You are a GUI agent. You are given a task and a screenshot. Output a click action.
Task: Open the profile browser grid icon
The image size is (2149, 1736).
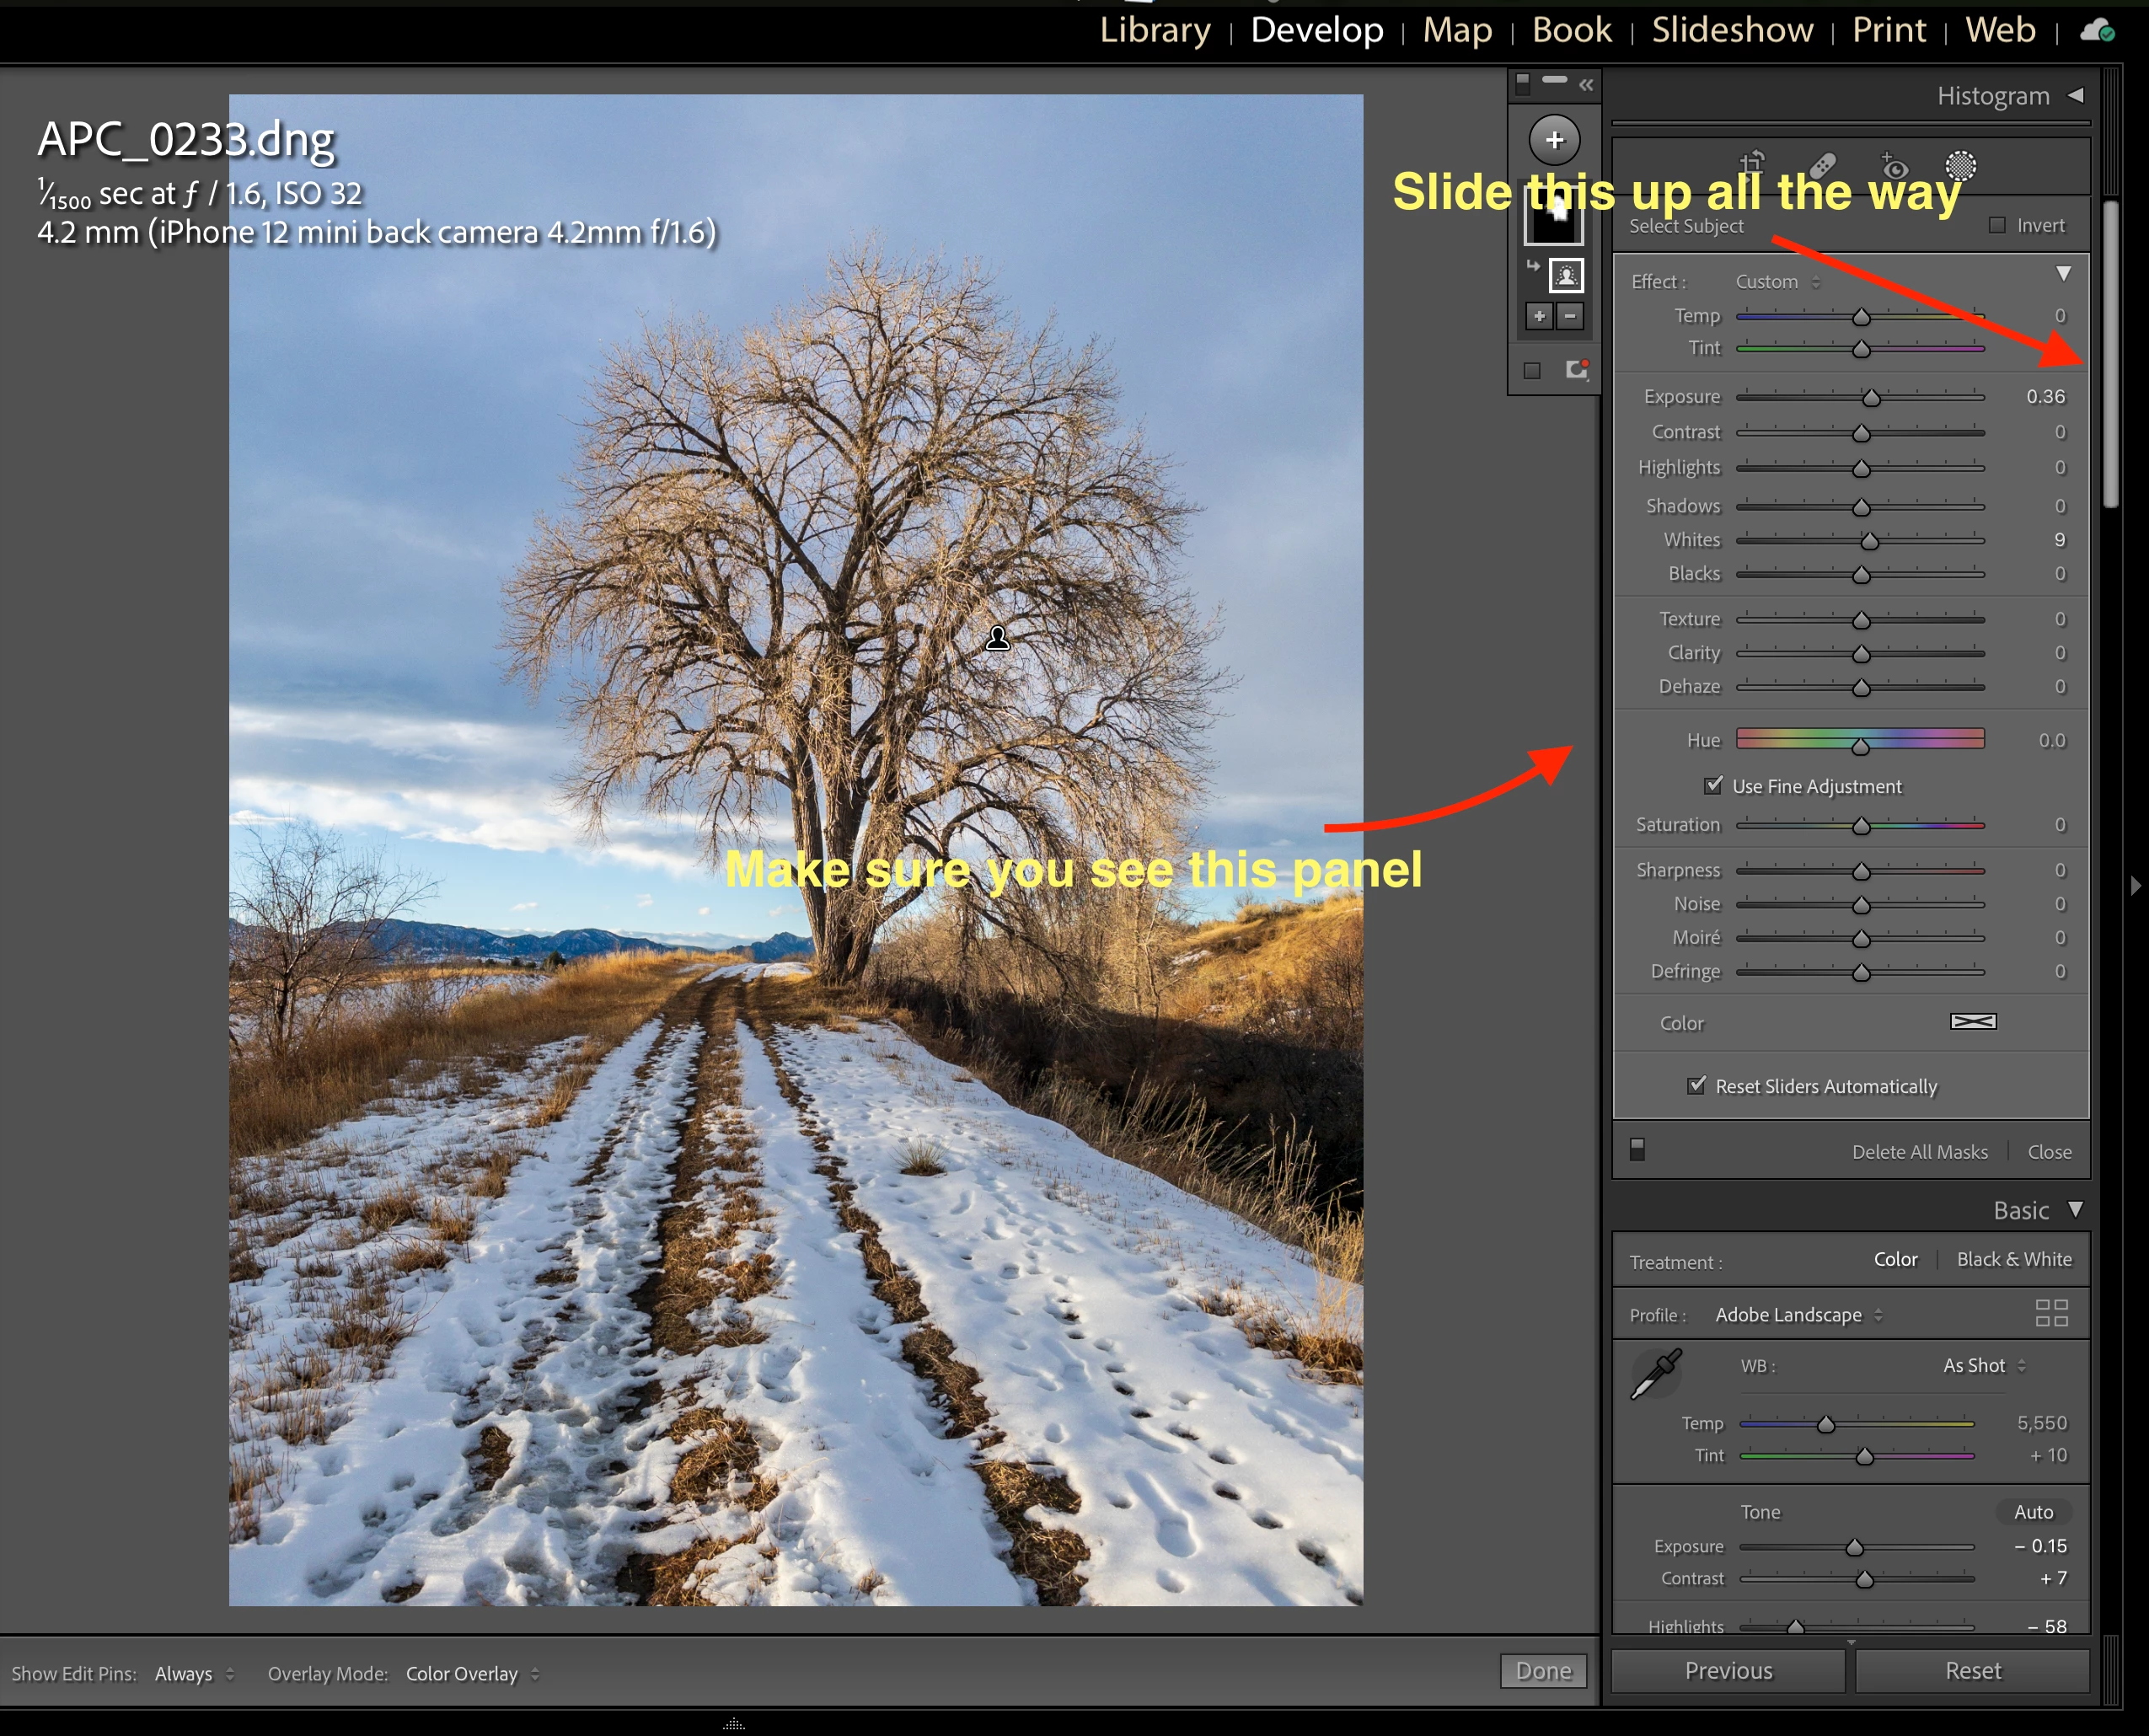[2051, 1313]
